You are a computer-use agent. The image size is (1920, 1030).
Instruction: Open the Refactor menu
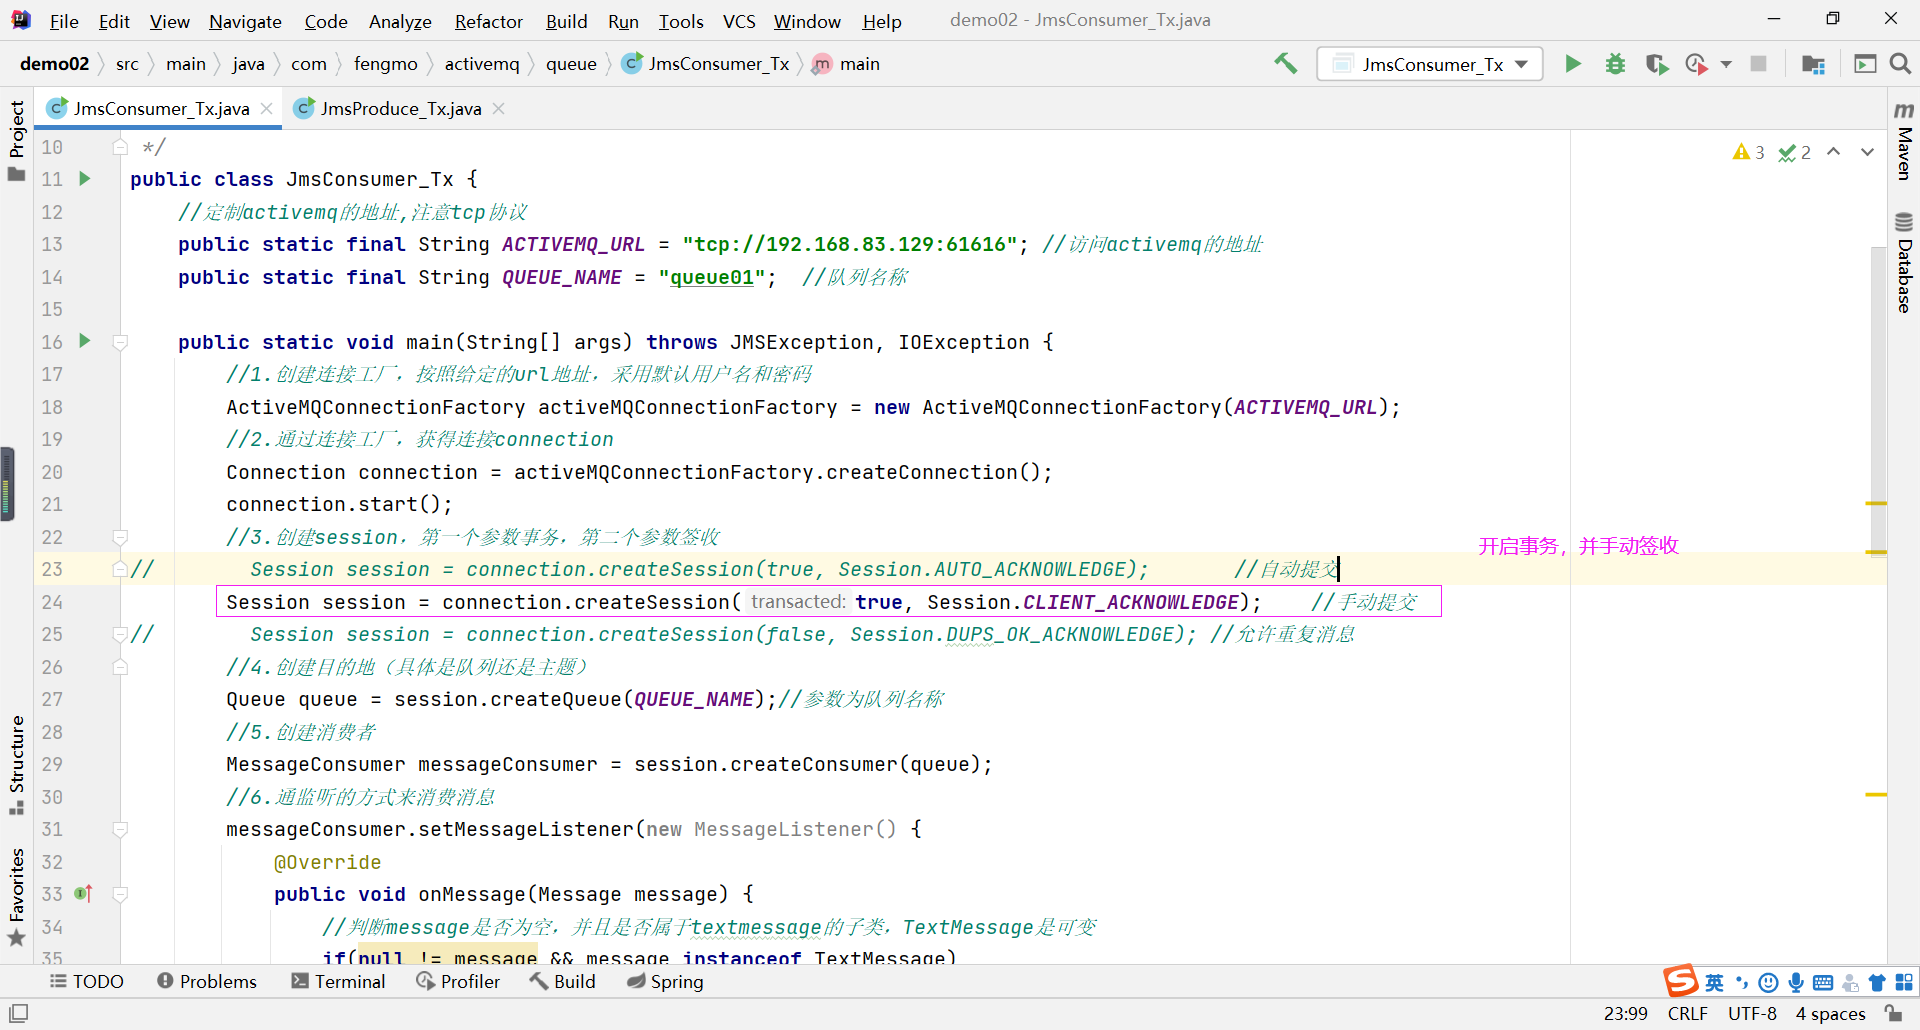click(x=489, y=21)
